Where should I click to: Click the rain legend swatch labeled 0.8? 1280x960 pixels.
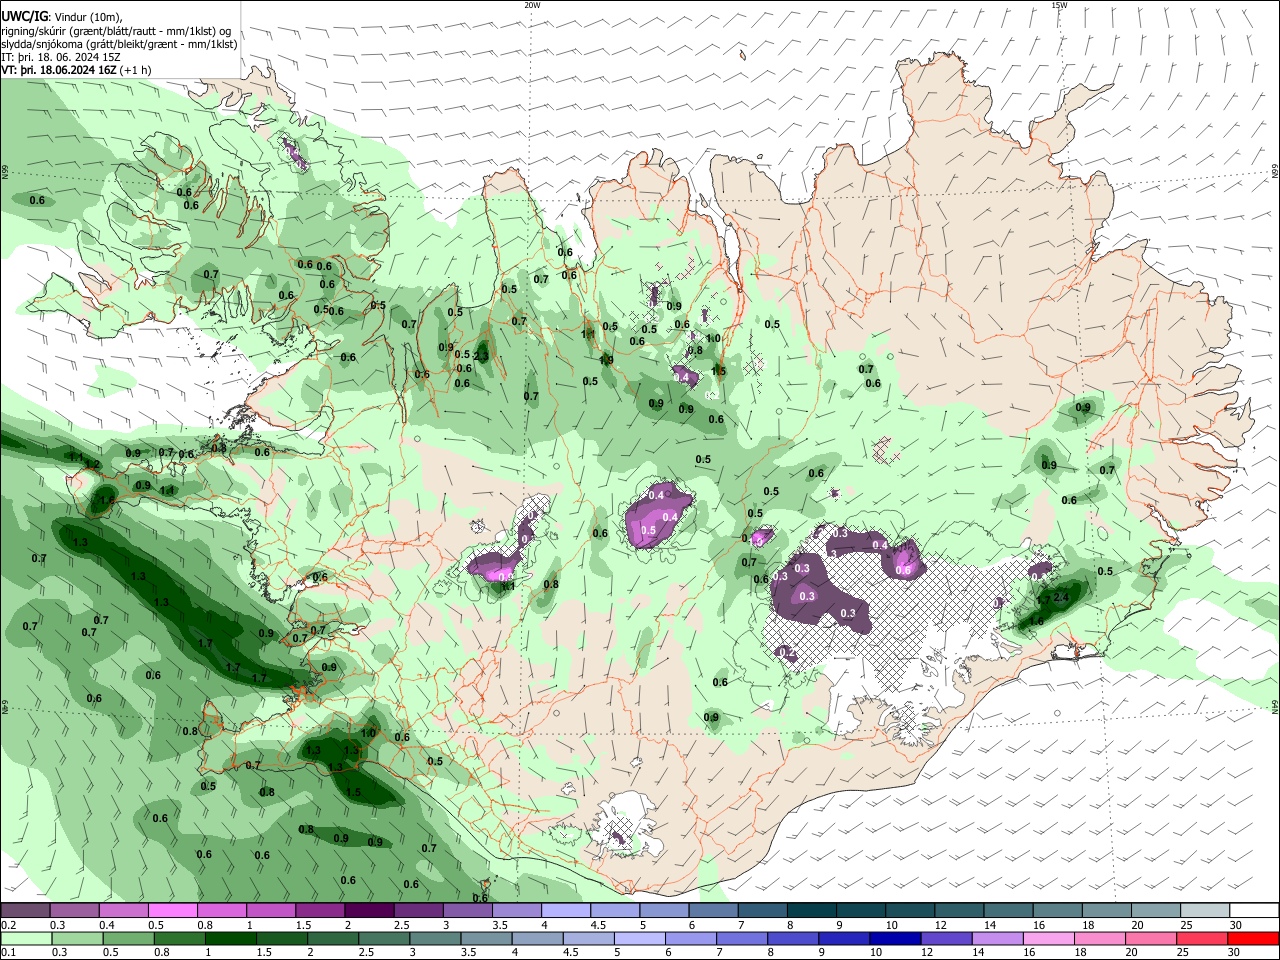181,939
